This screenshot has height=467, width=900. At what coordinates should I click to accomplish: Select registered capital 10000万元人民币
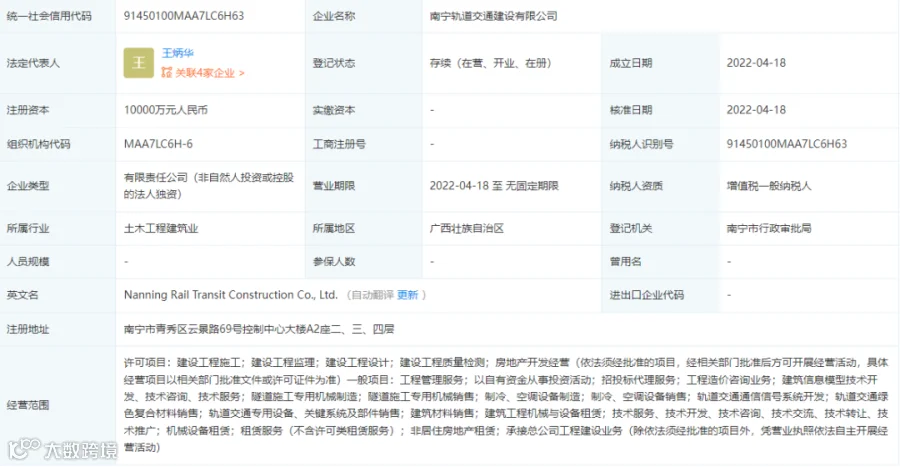coord(165,110)
